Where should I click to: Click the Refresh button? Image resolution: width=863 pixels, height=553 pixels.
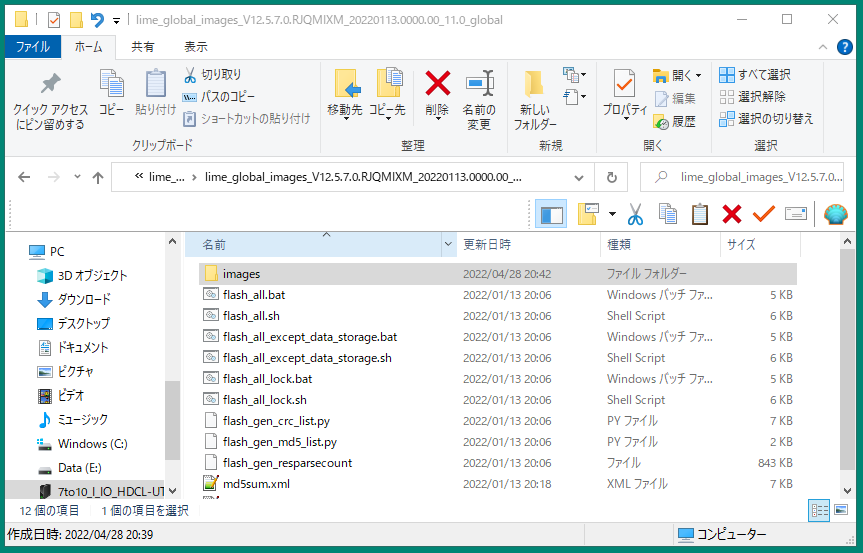(611, 178)
